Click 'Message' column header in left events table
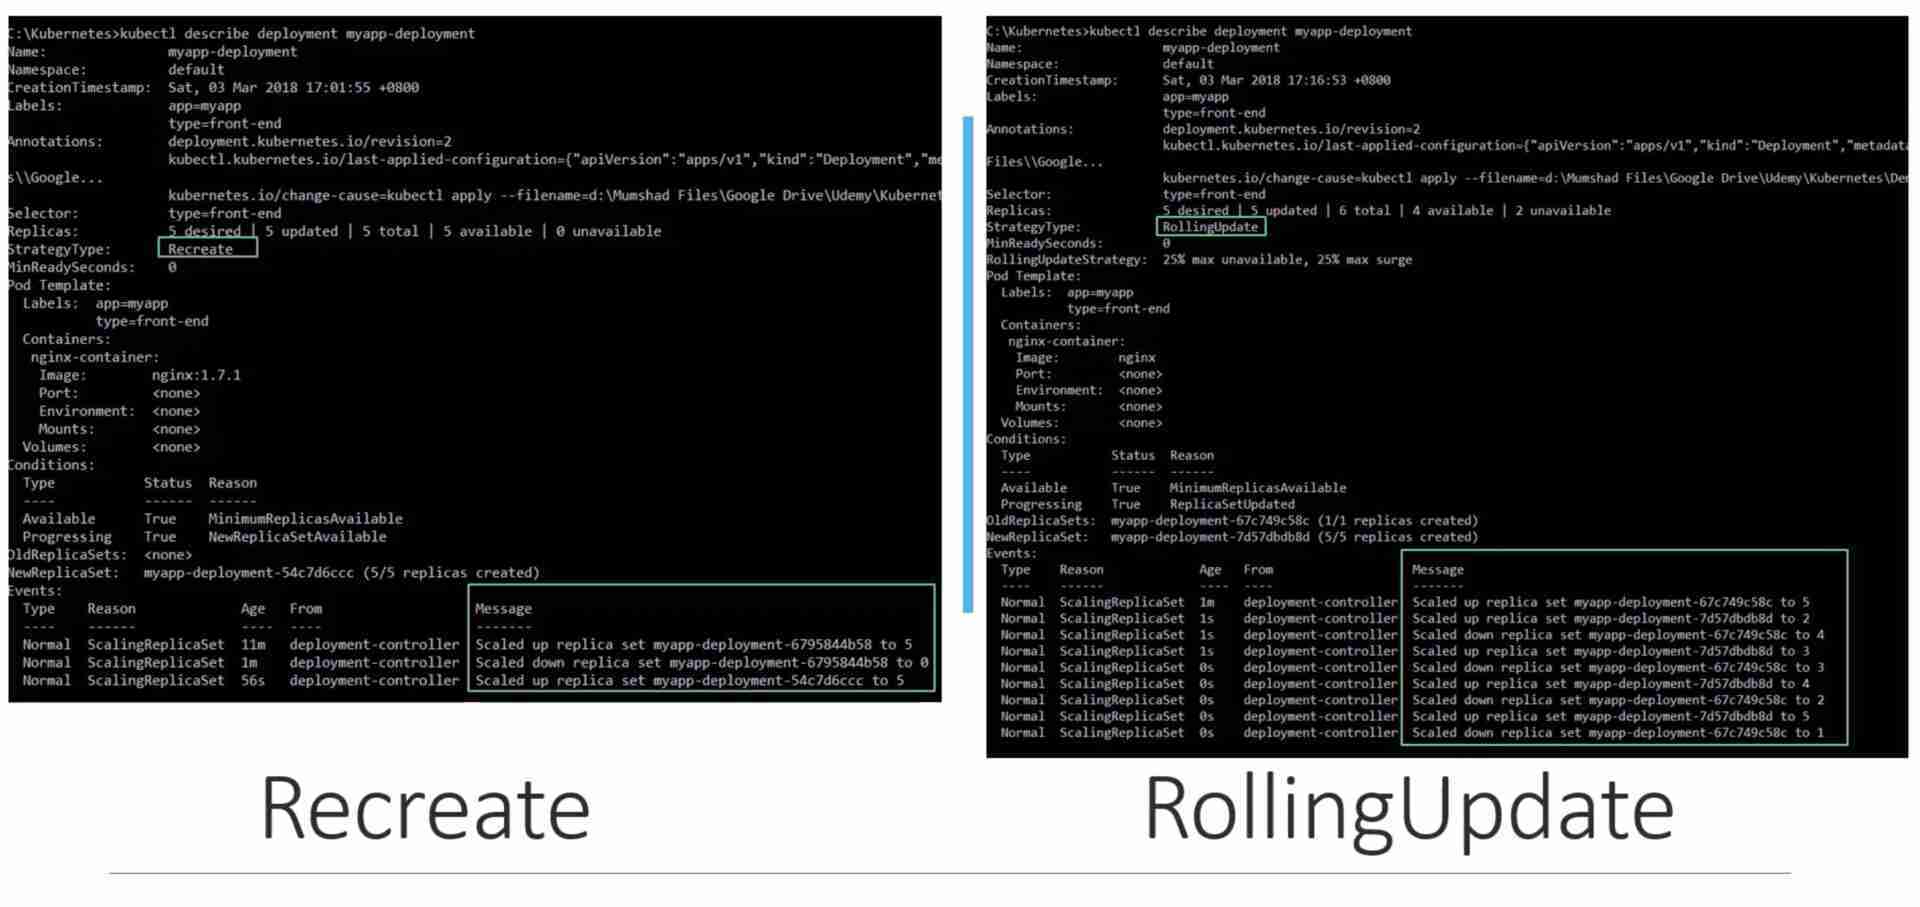Screen dimensions: 1920x907 point(503,609)
